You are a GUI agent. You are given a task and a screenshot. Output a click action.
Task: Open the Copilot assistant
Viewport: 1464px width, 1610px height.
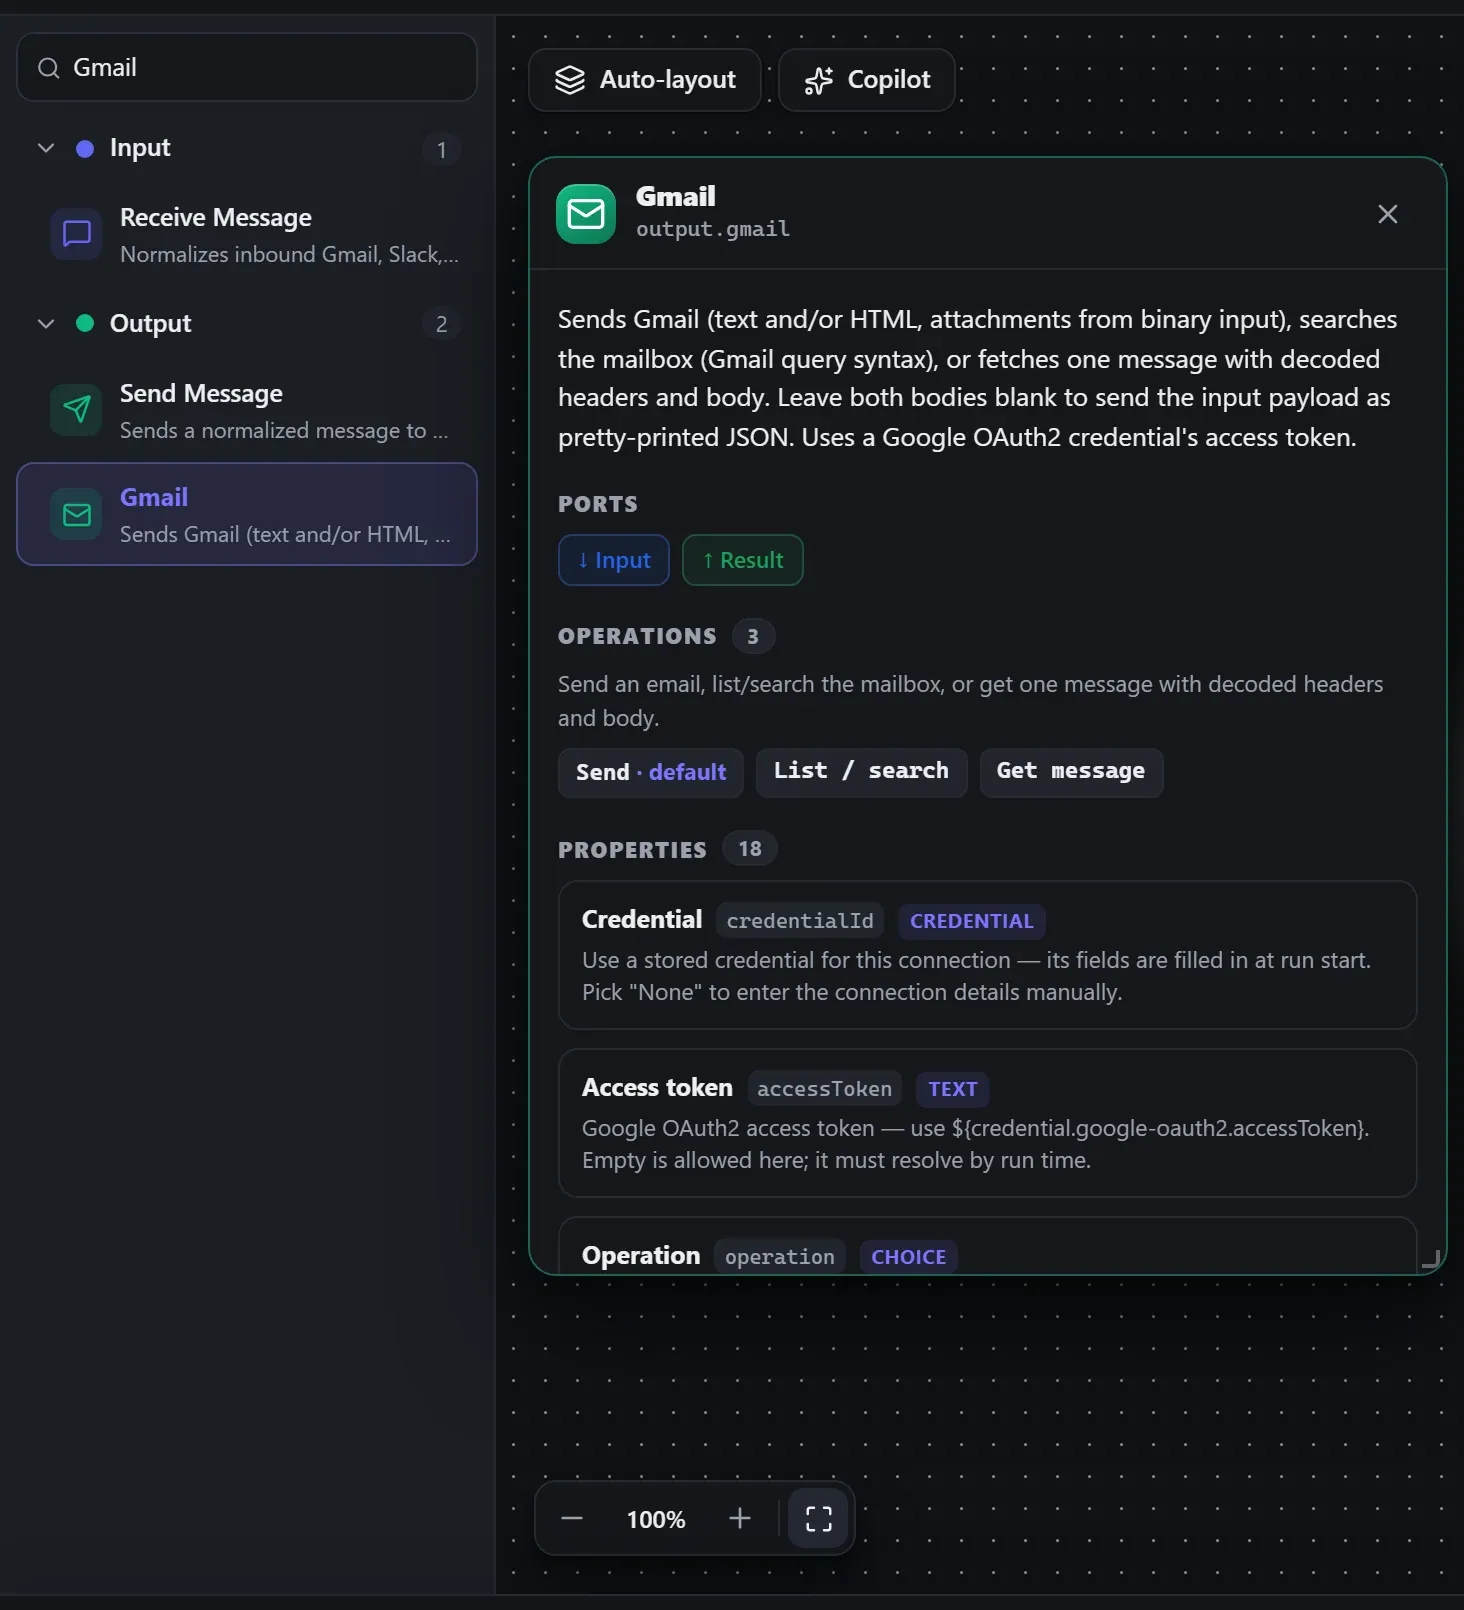[x=867, y=80]
